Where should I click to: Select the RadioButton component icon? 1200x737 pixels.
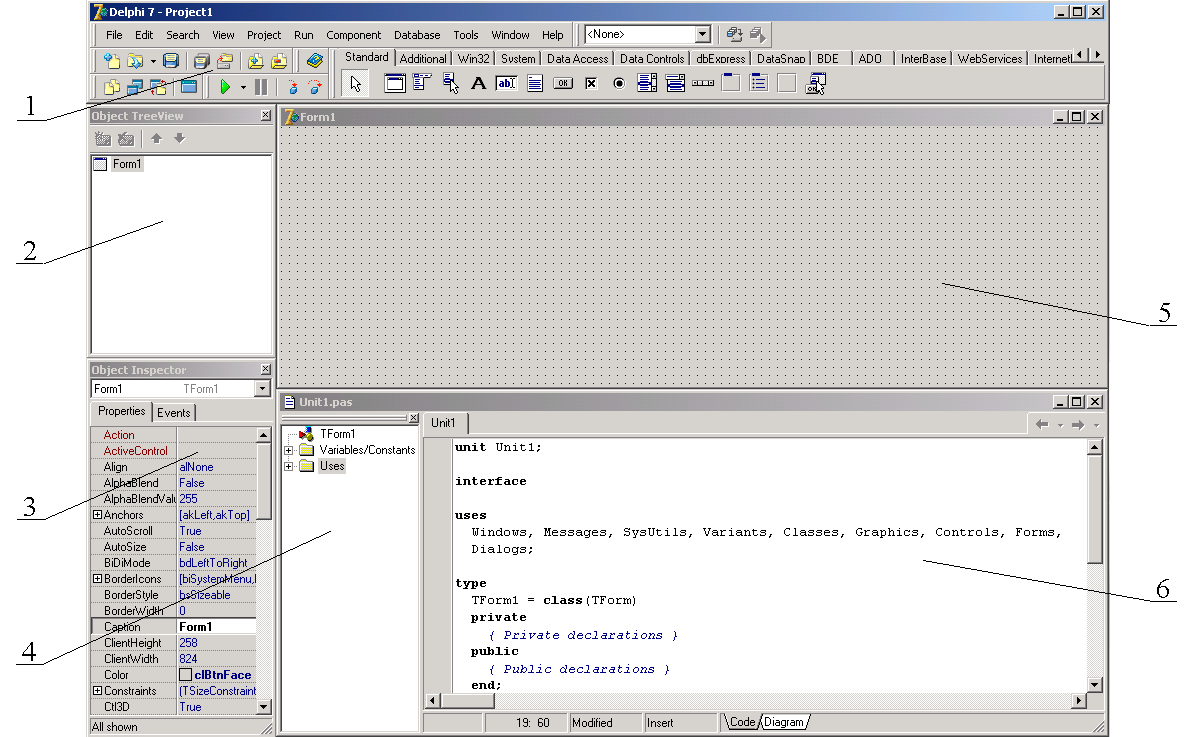pos(619,83)
